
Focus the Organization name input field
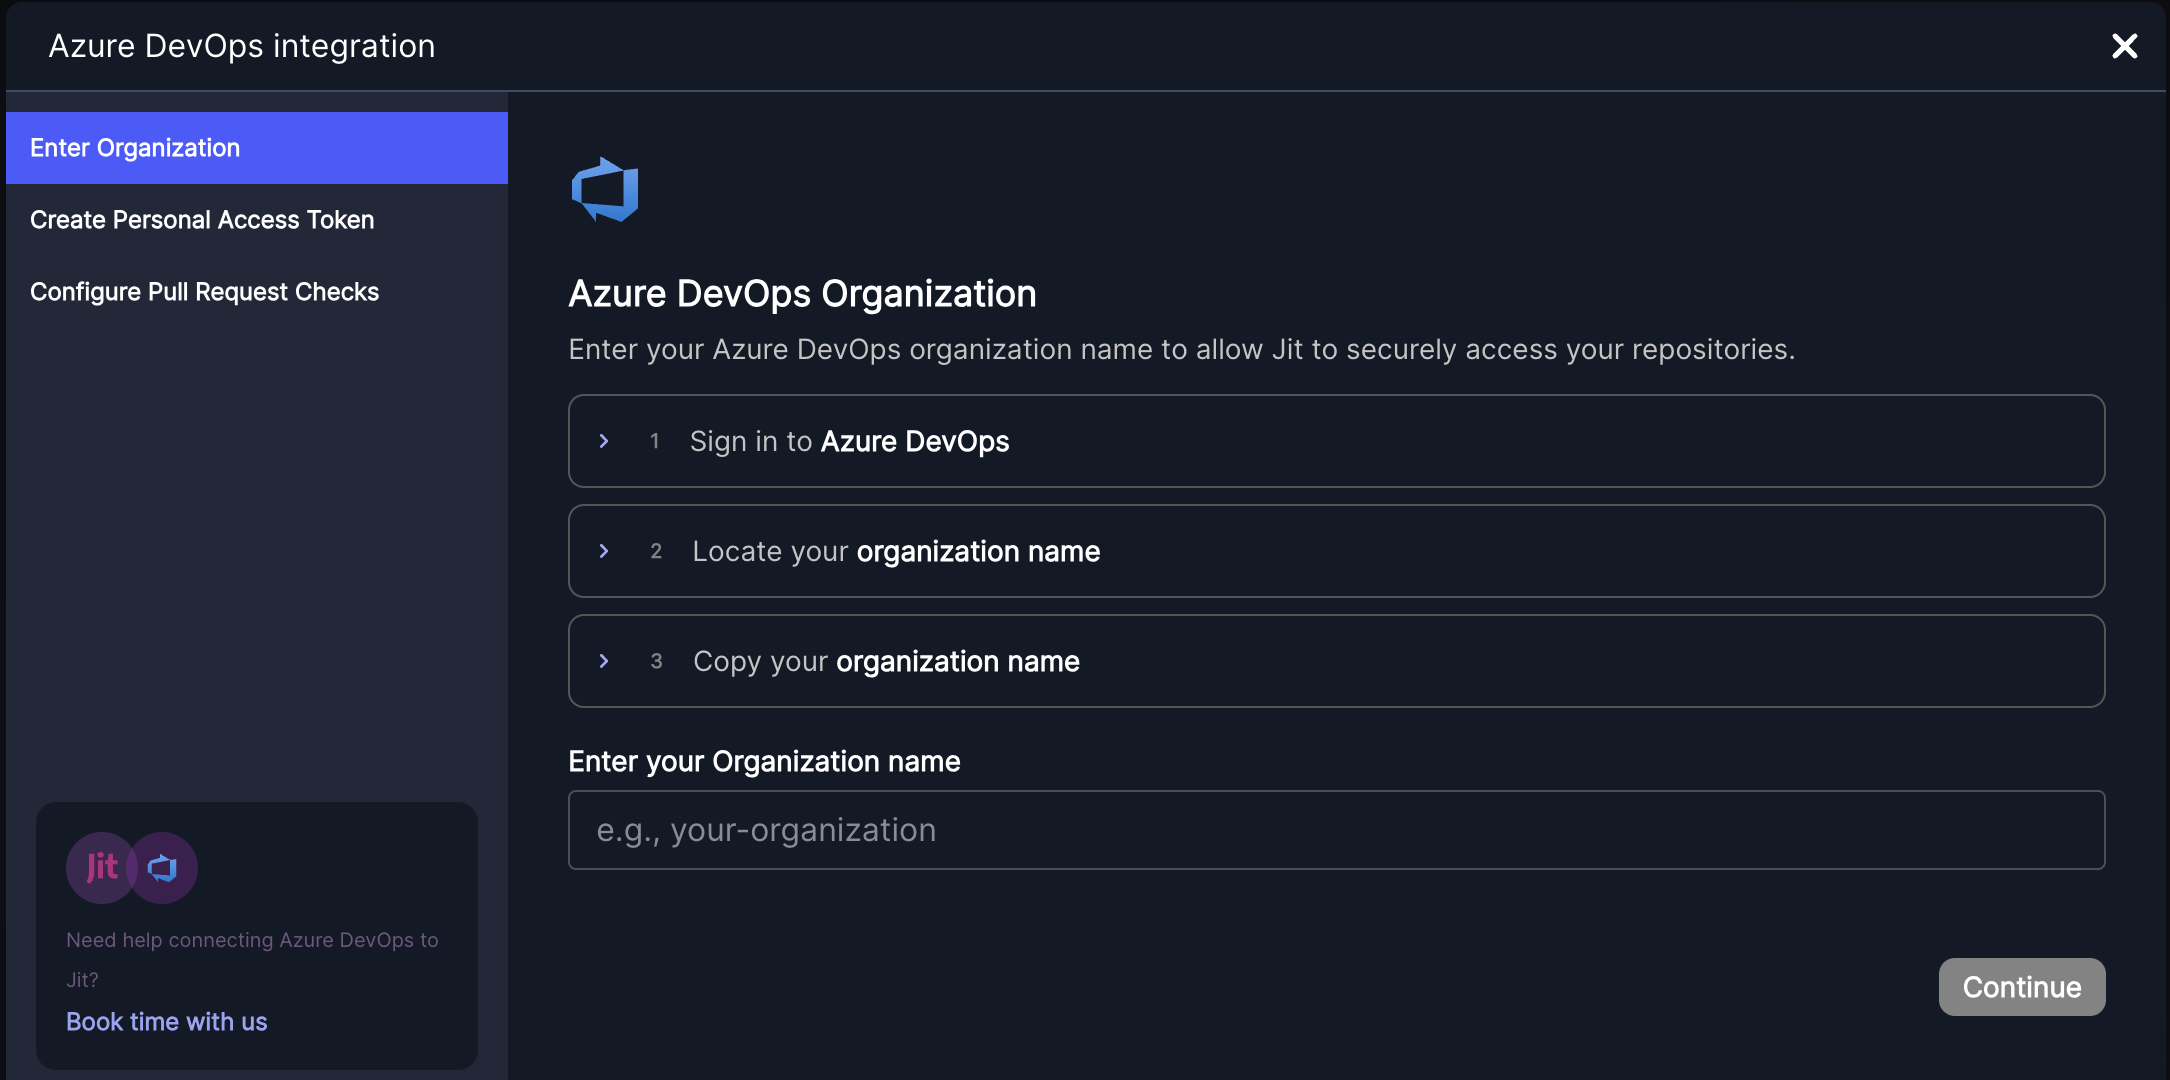pyautogui.click(x=1336, y=830)
